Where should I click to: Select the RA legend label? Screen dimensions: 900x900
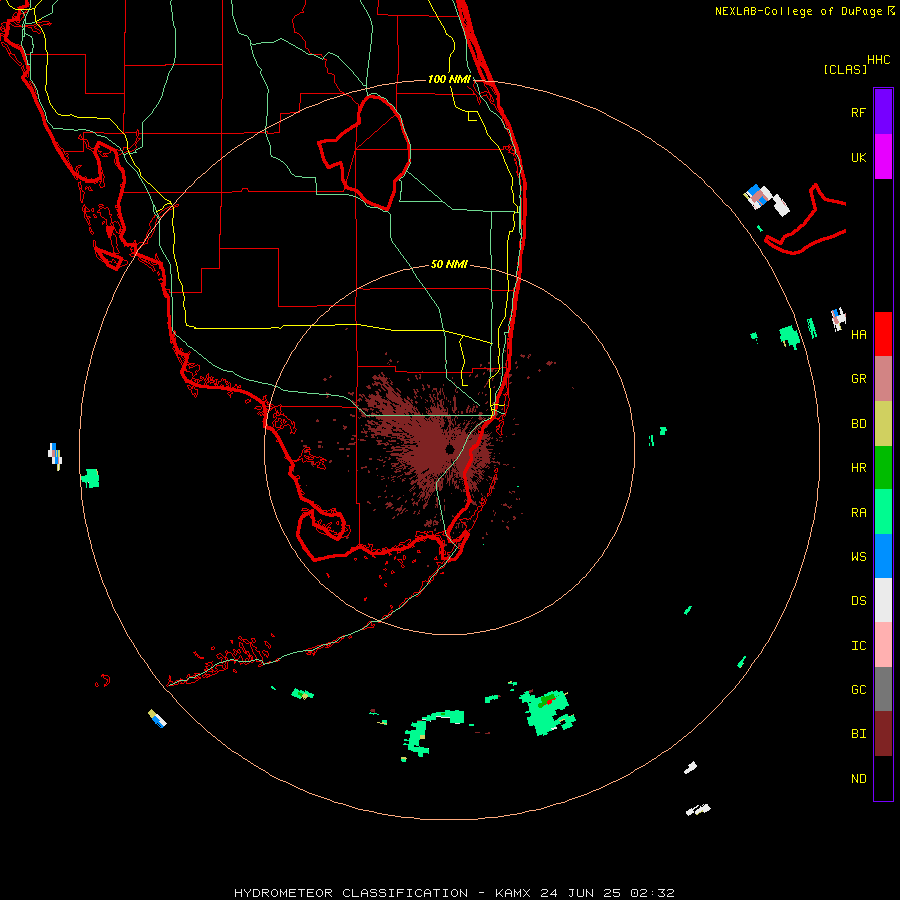(x=858, y=513)
